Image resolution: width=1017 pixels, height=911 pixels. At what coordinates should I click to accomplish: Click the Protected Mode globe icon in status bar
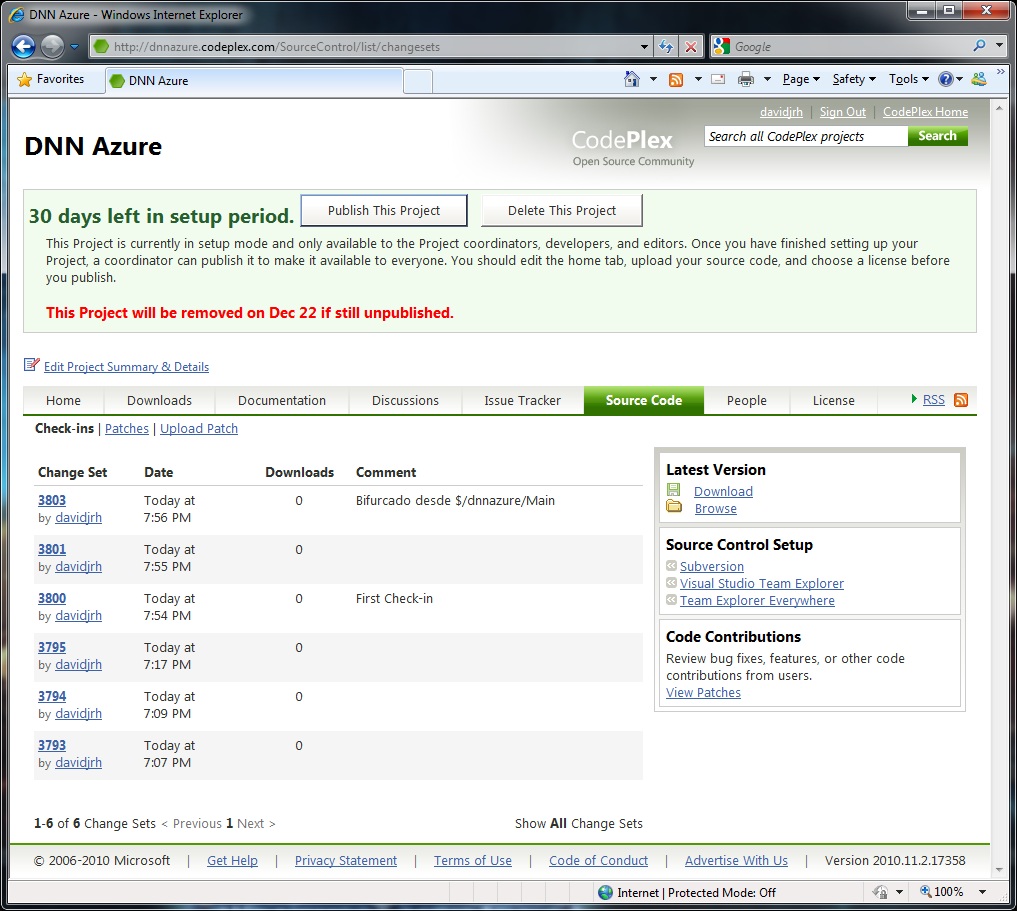[605, 892]
